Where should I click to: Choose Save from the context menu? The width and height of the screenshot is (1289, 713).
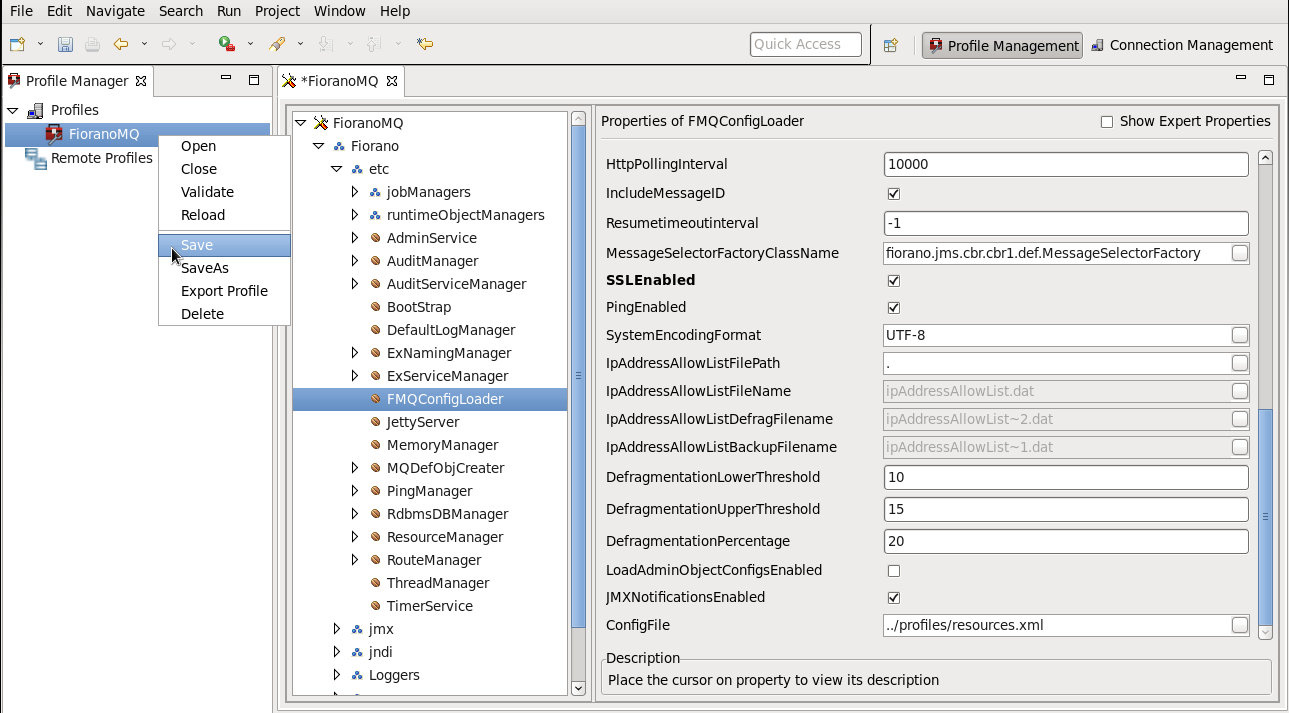pos(224,245)
